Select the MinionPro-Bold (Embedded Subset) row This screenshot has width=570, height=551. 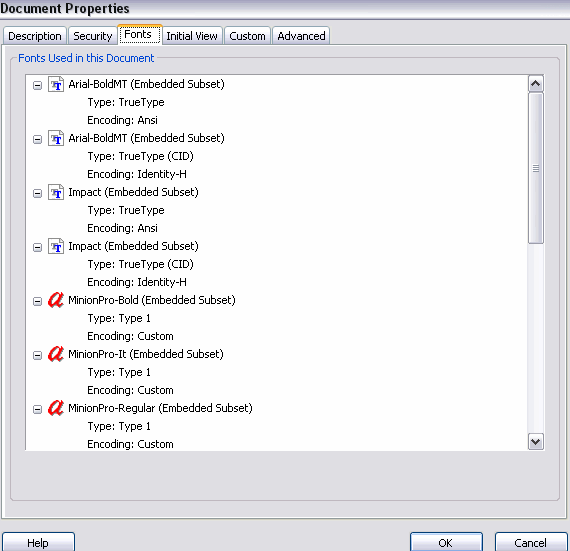[152, 300]
